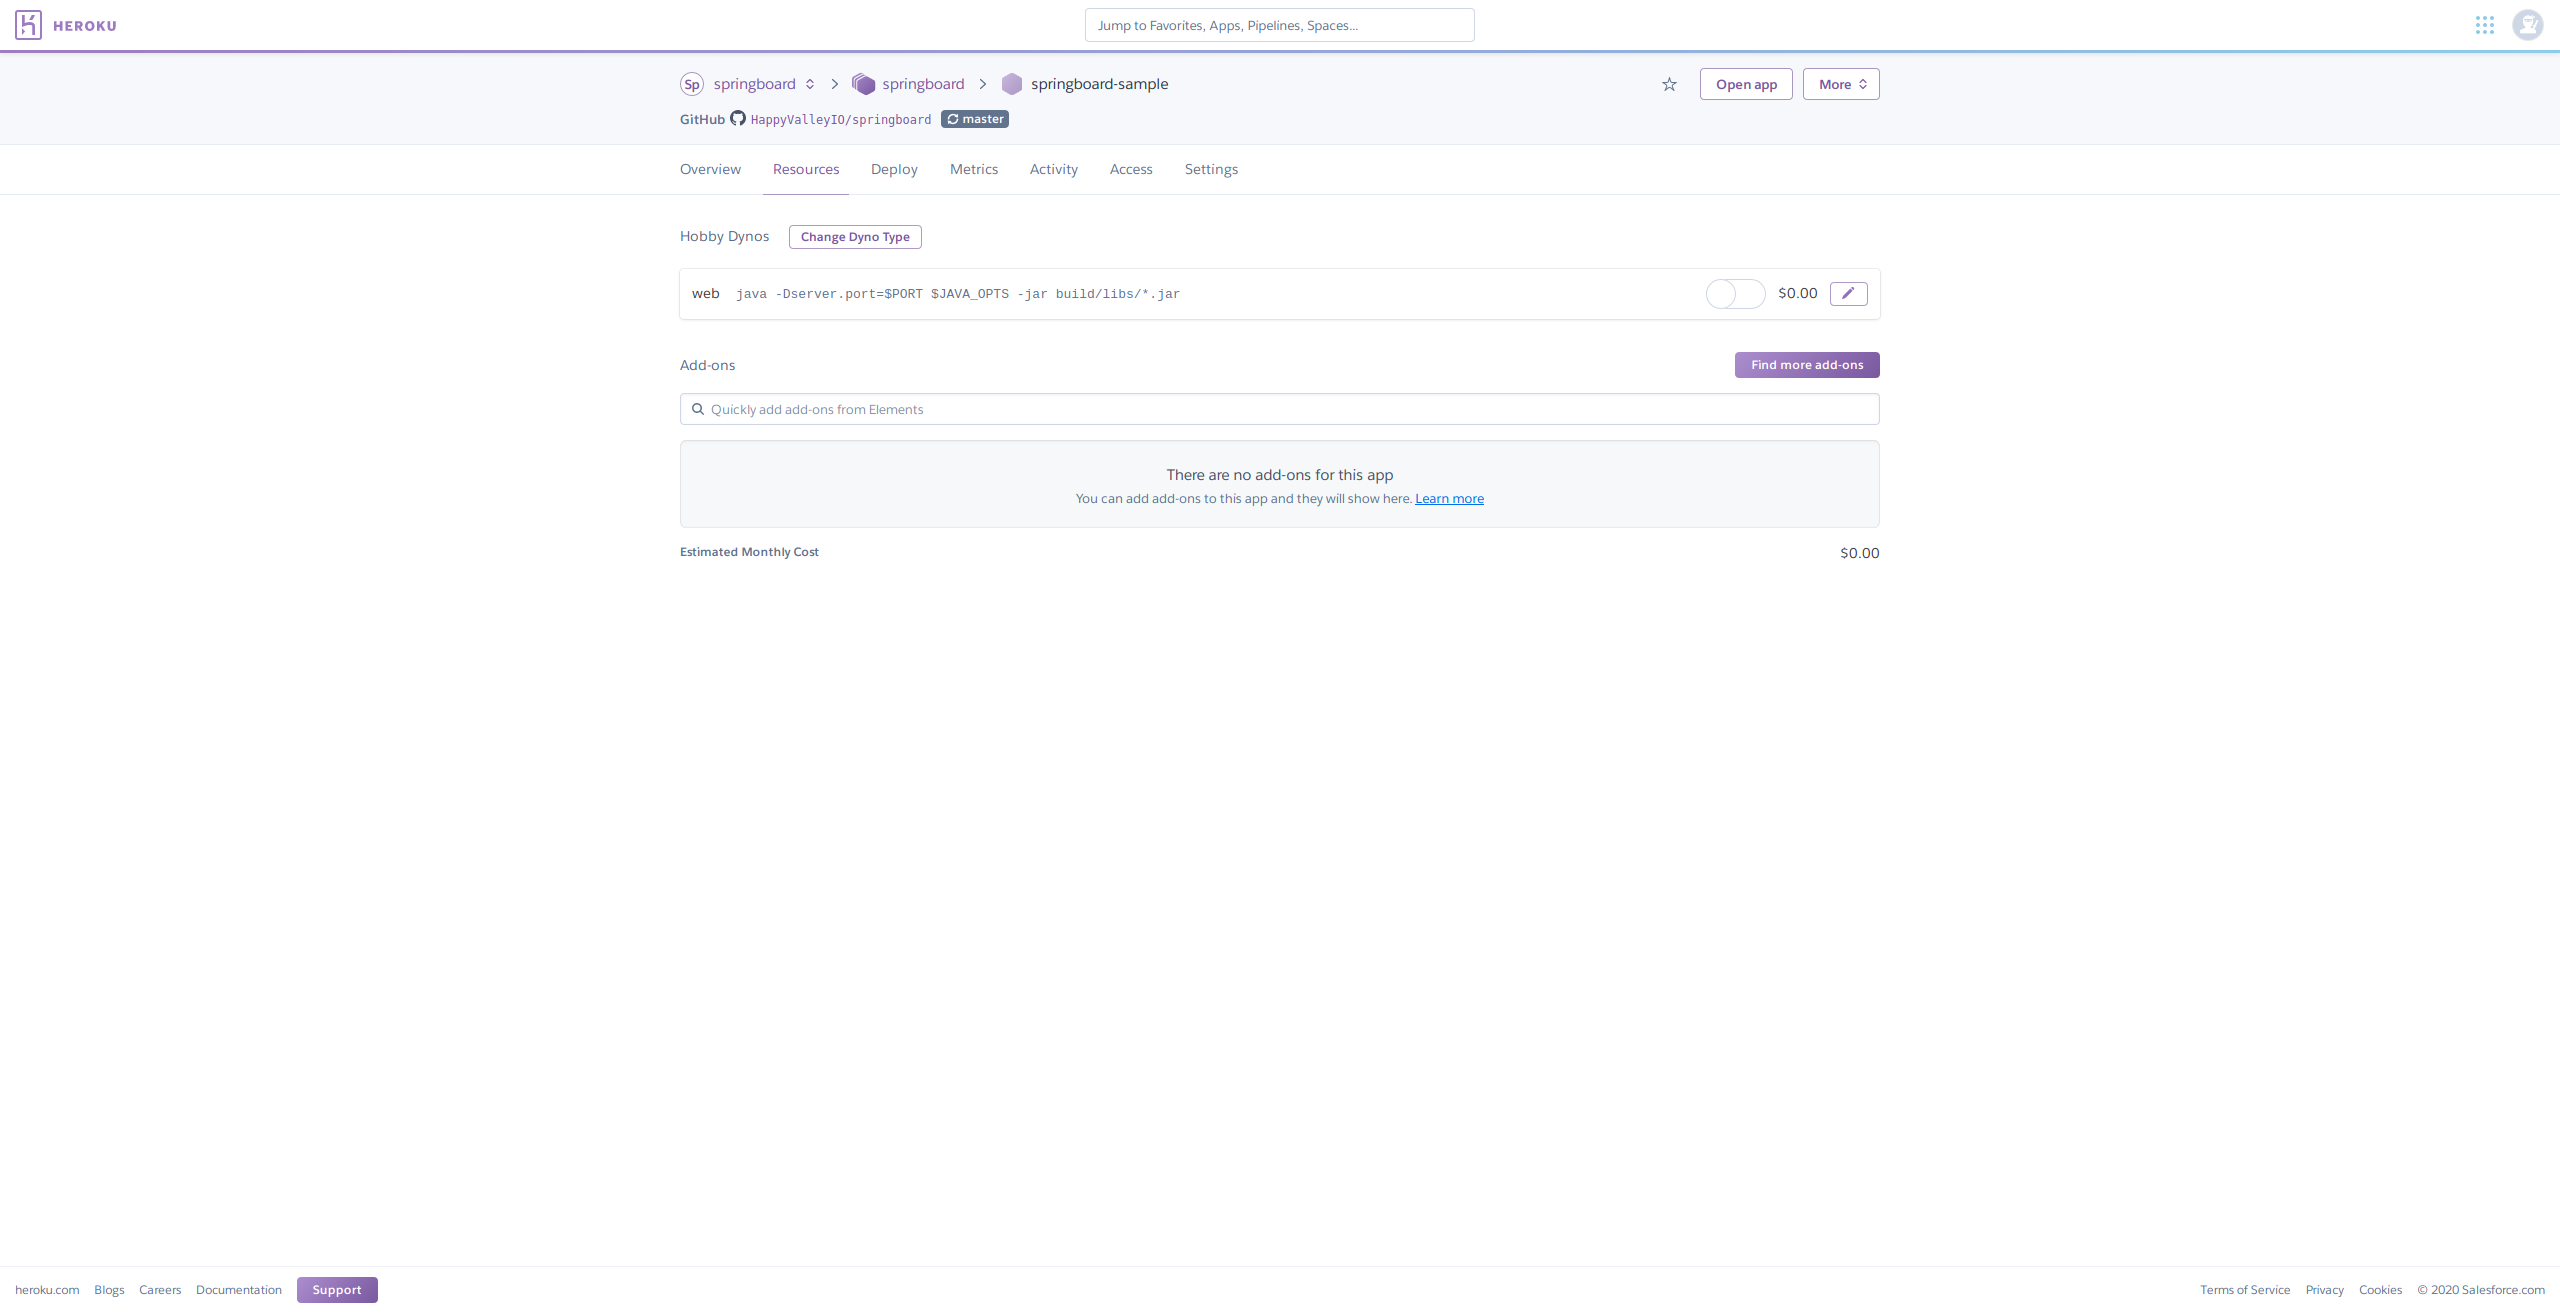Switch to the Deploy tab
Image resolution: width=2560 pixels, height=1313 pixels.
pos(894,169)
